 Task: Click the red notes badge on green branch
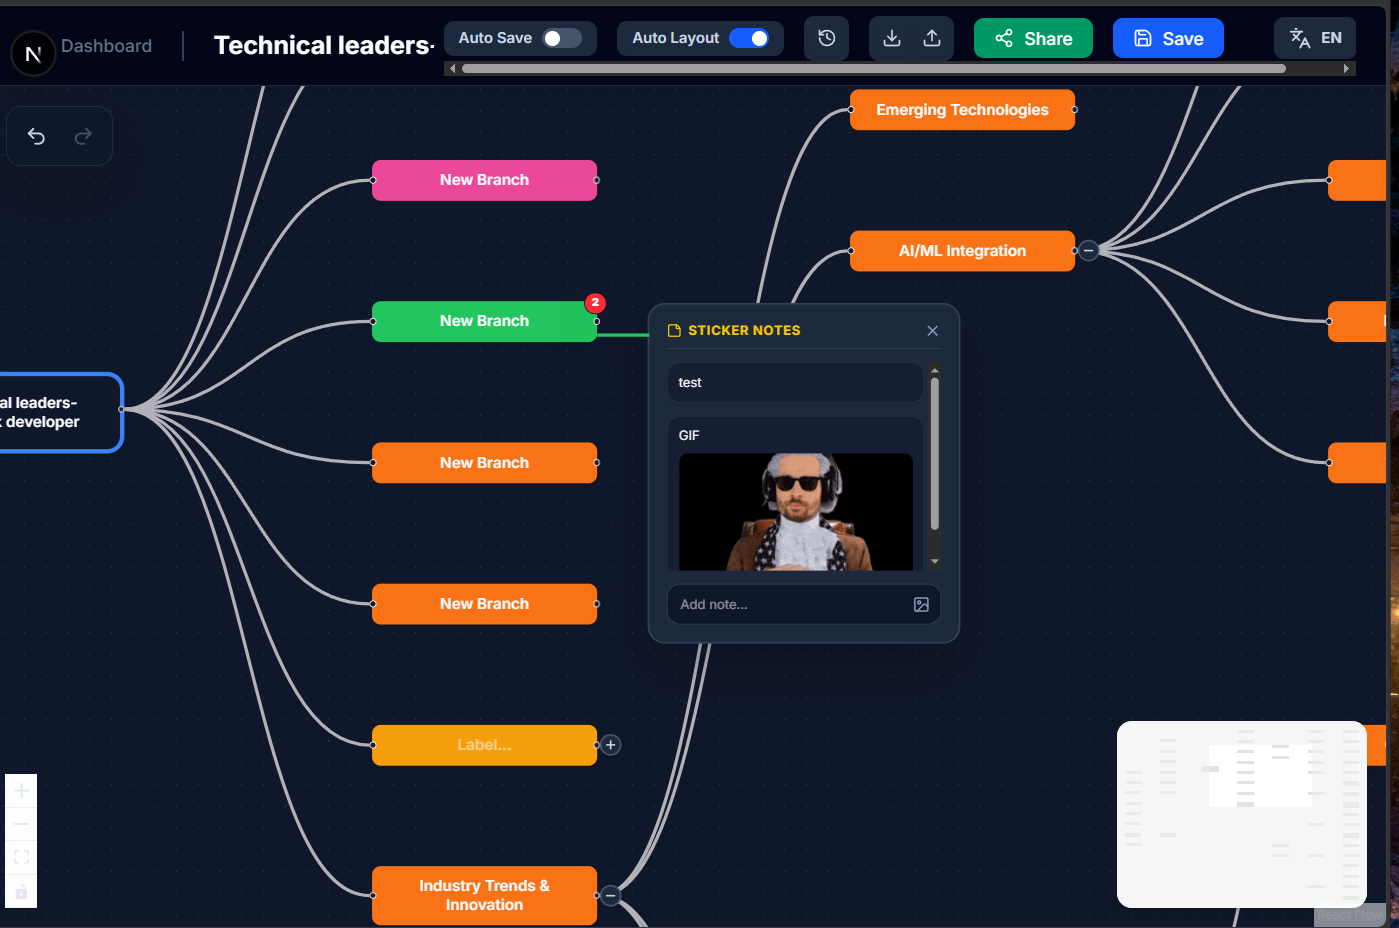595,302
